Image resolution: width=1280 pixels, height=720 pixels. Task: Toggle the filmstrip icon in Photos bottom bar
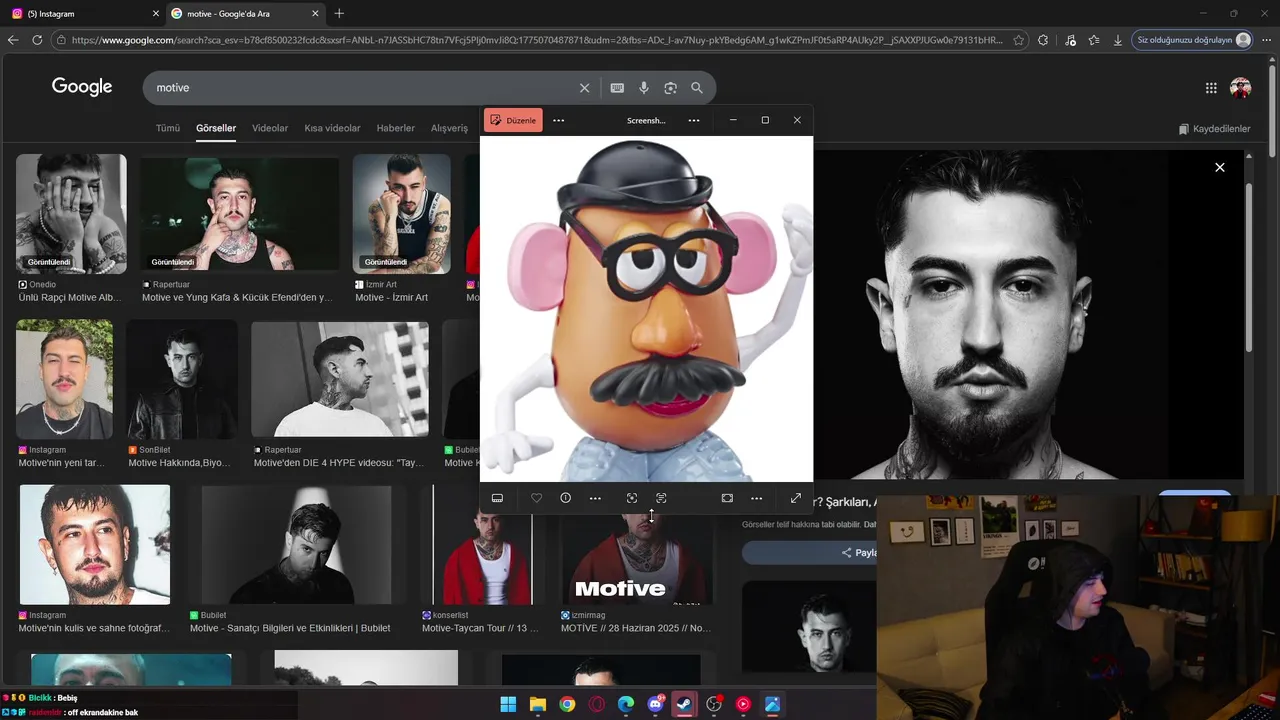pyautogui.click(x=497, y=498)
